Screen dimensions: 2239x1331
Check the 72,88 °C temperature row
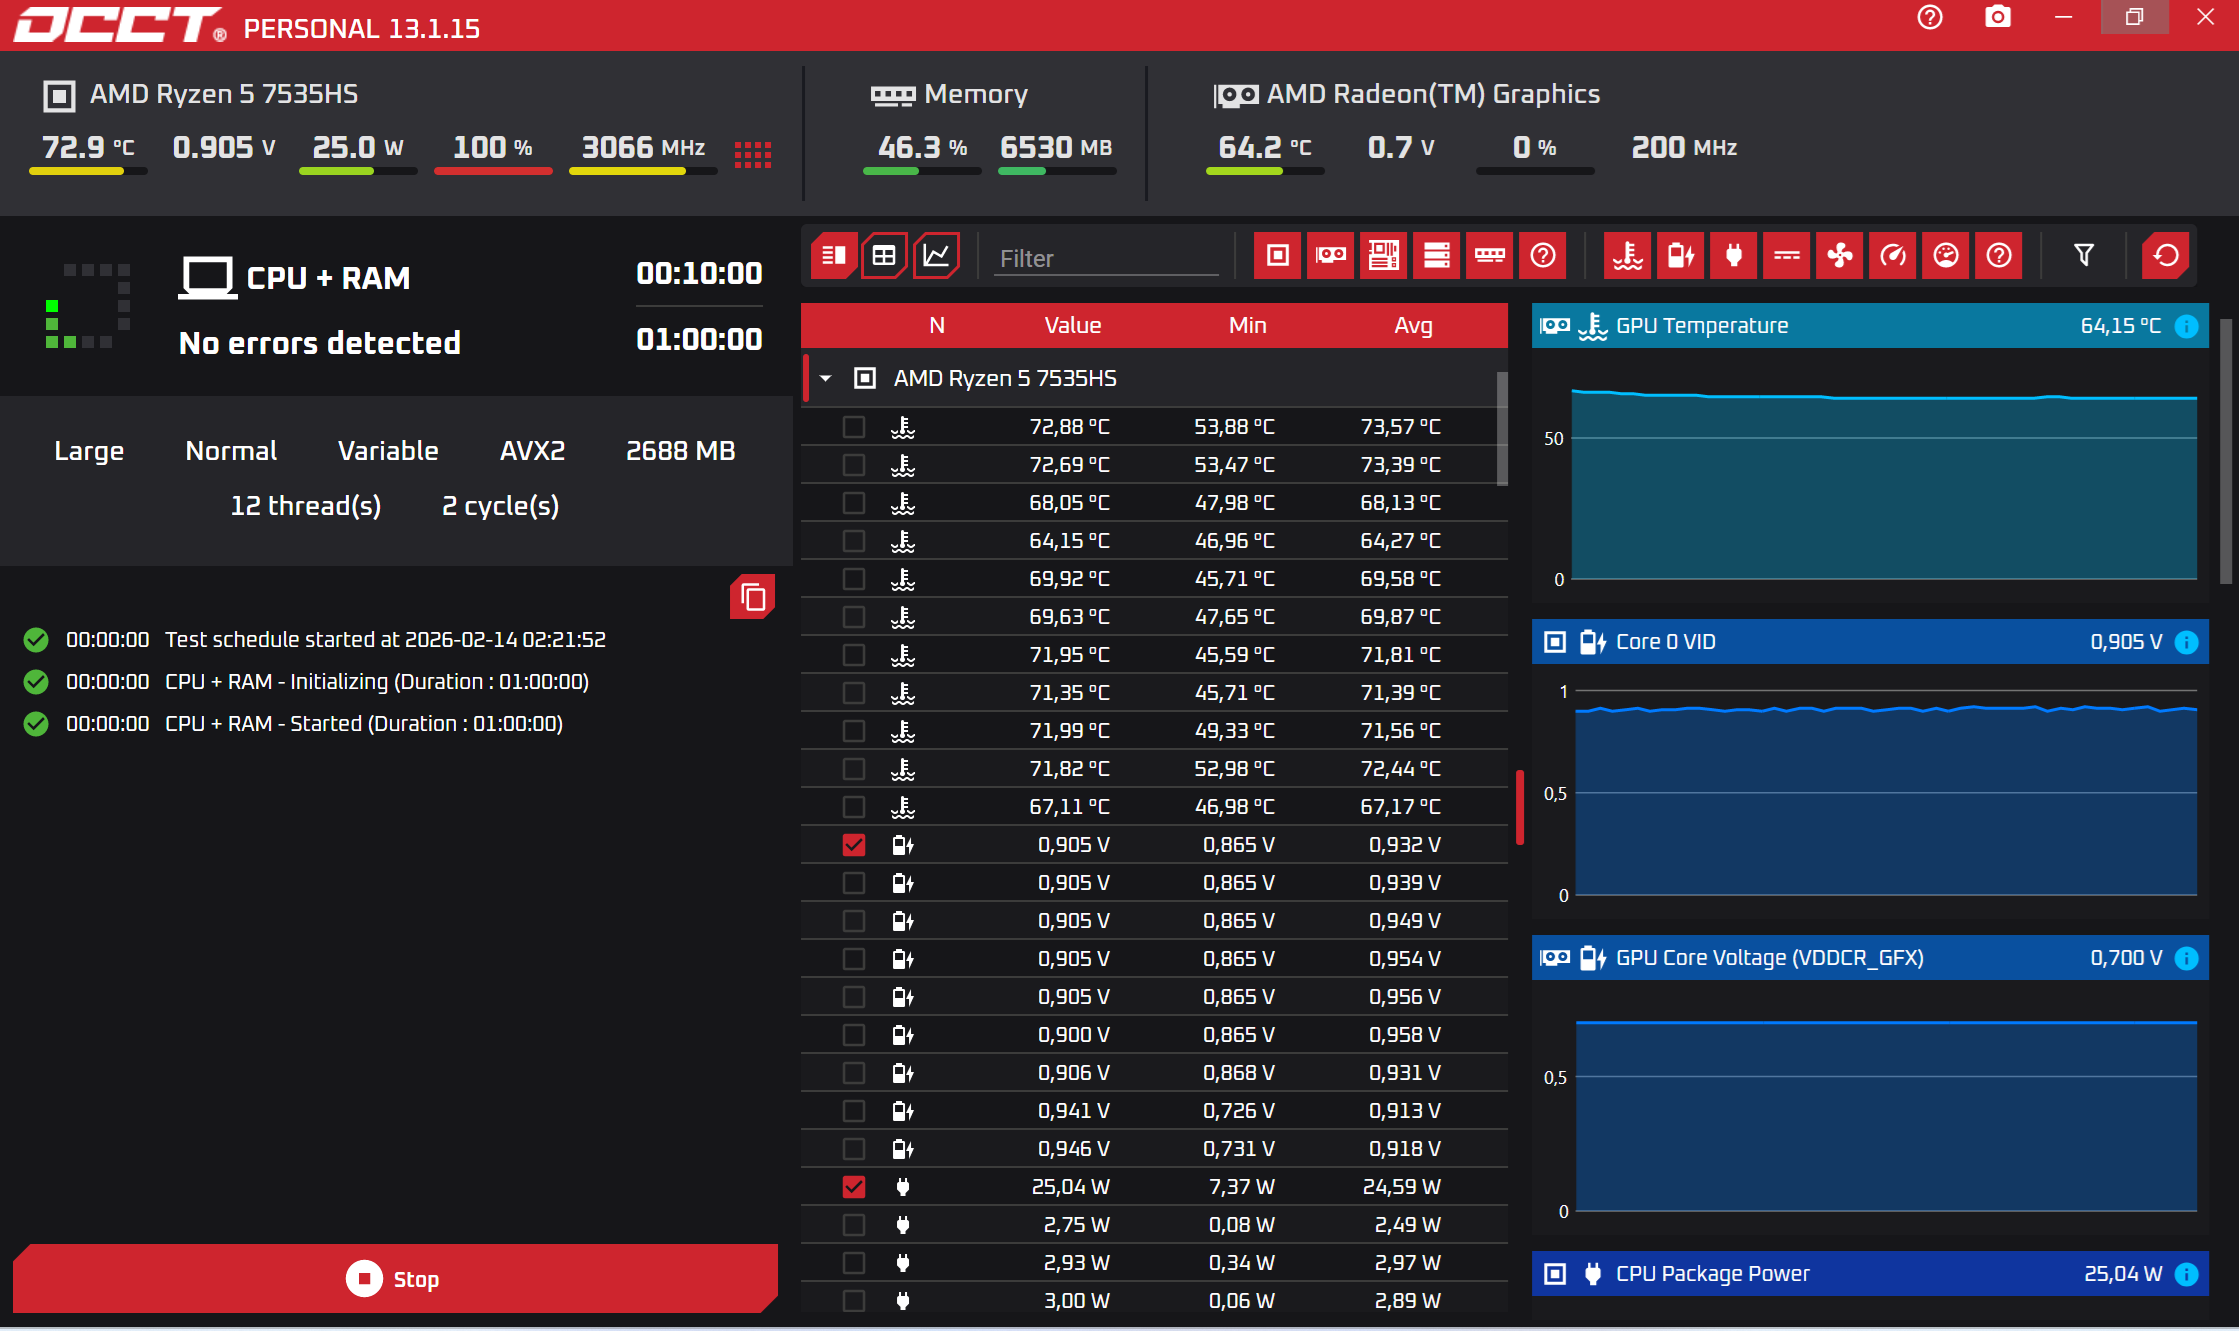(854, 427)
